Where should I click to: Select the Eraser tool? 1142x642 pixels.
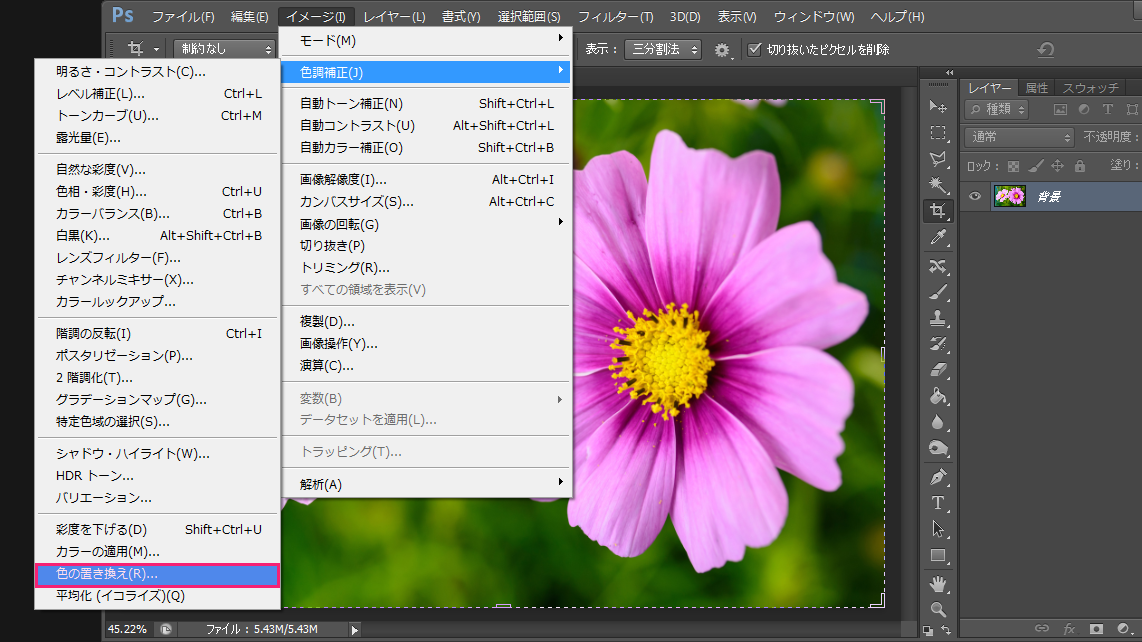[938, 370]
